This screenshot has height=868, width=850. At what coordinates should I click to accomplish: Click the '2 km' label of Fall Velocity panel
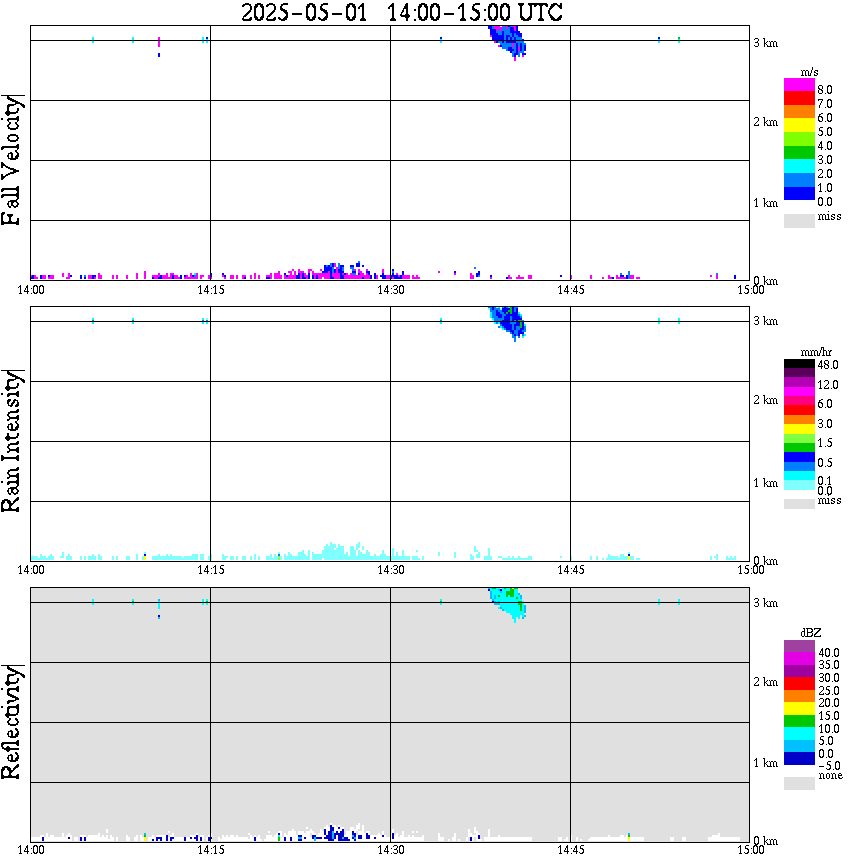[765, 122]
